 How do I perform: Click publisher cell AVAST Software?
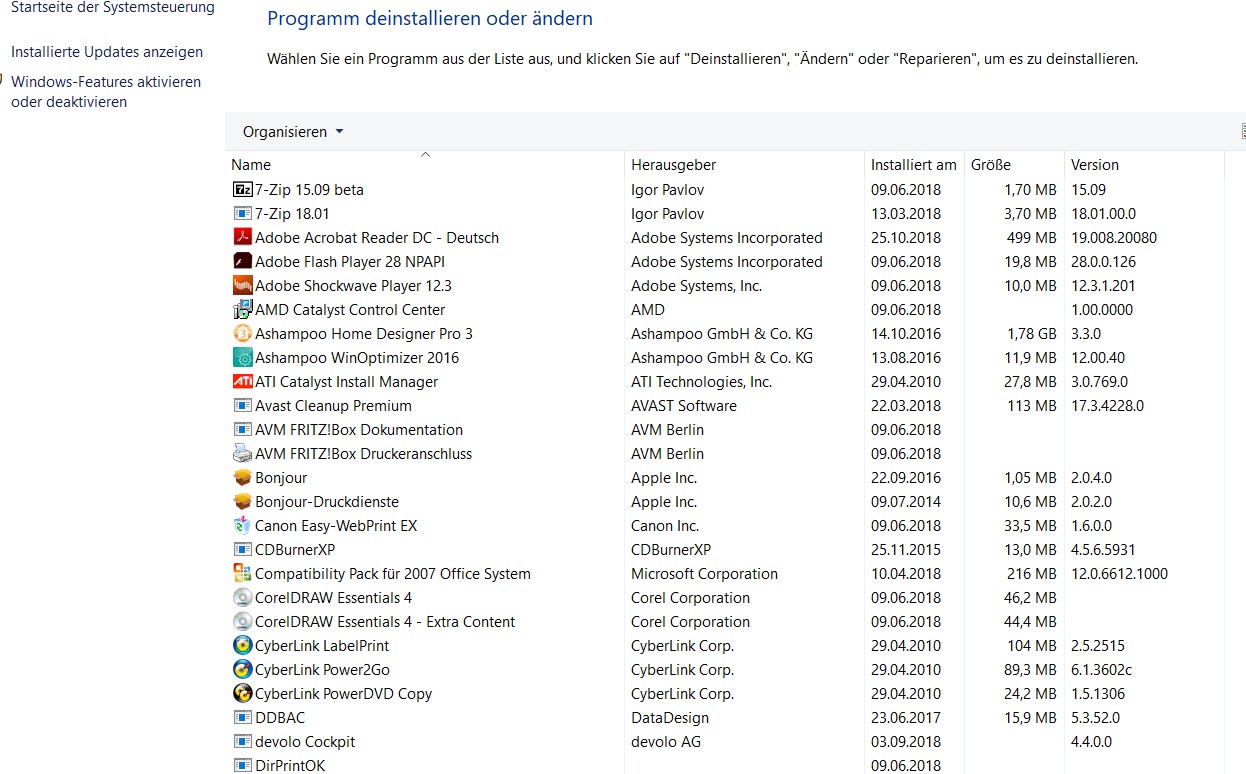tap(684, 405)
